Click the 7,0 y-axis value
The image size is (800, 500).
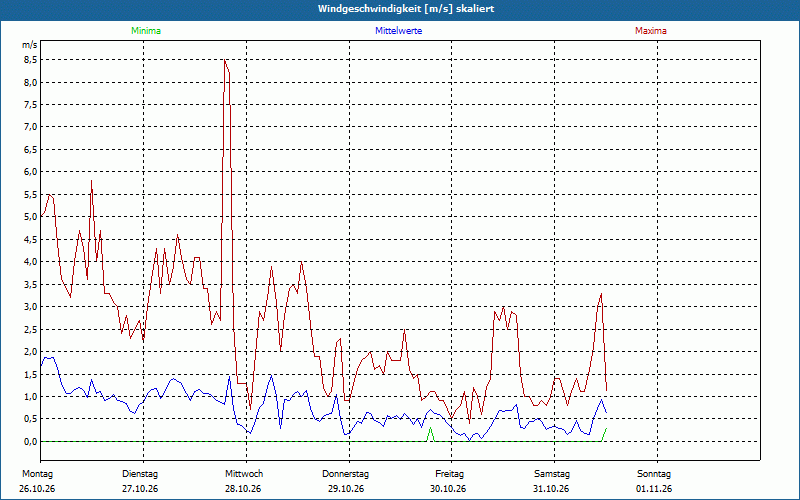pyautogui.click(x=31, y=127)
